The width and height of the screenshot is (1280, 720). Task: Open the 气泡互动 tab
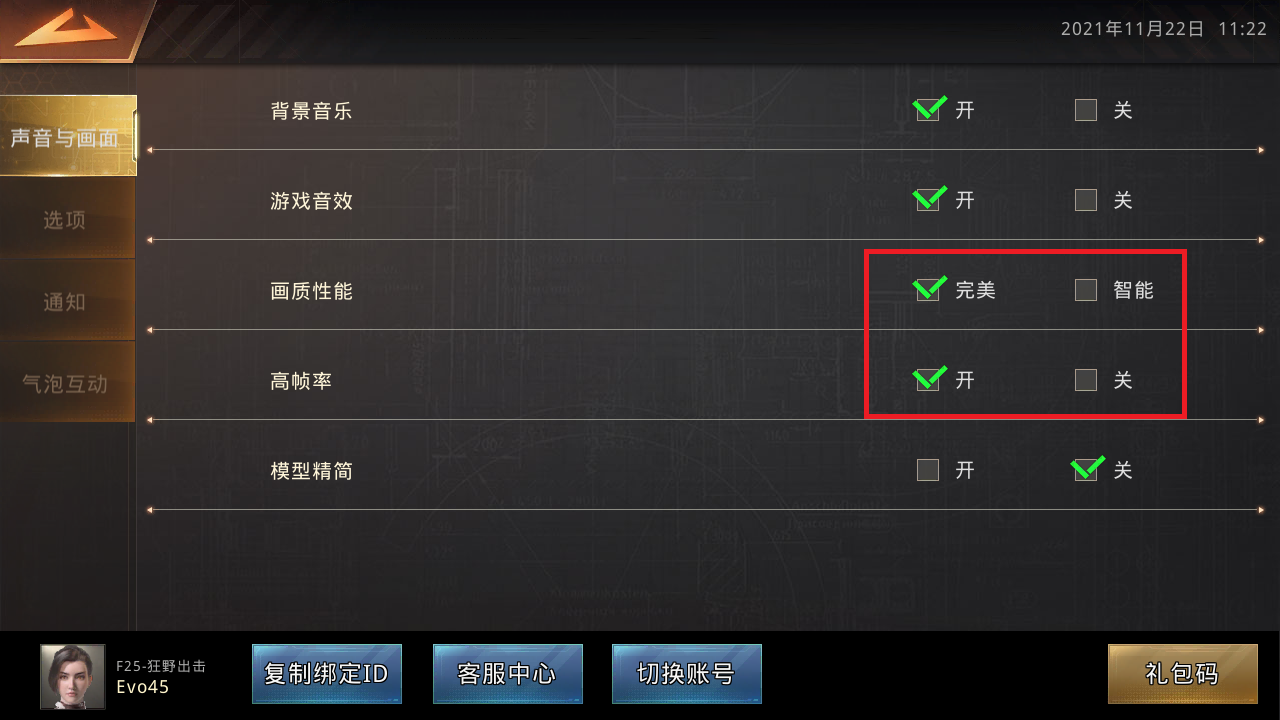tap(67, 383)
